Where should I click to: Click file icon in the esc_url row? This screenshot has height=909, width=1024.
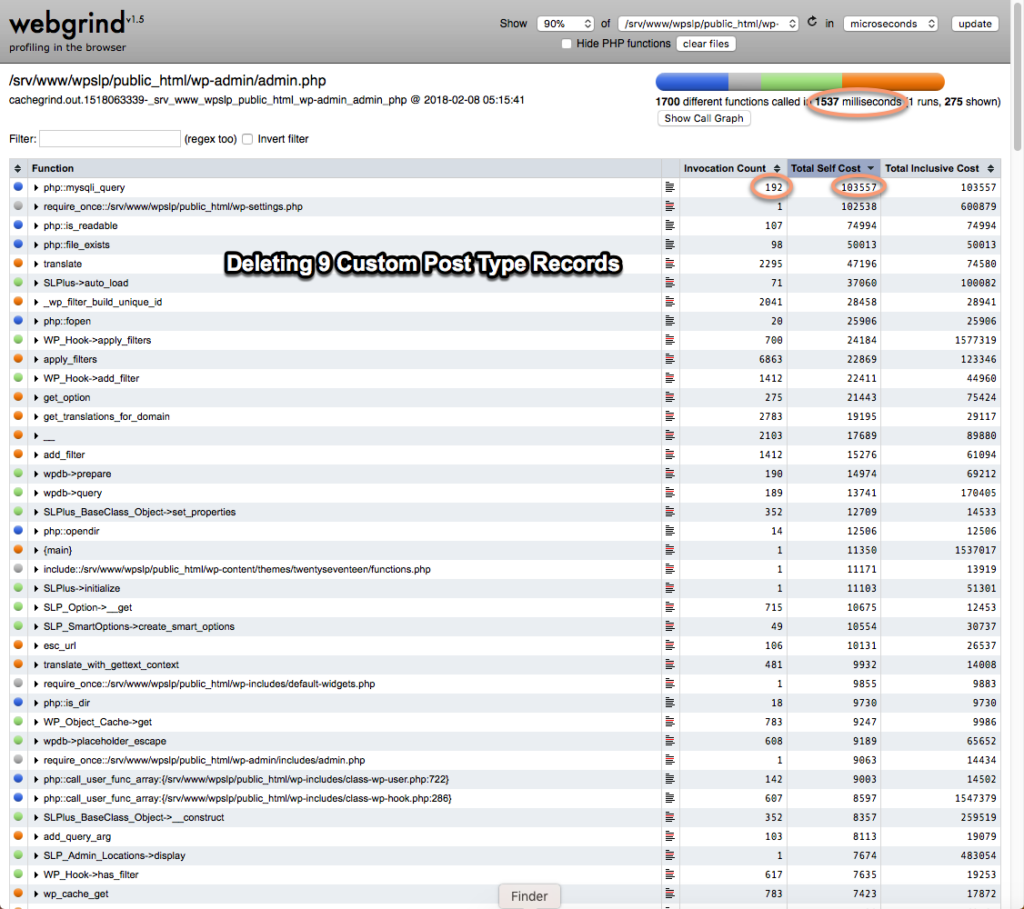point(670,646)
